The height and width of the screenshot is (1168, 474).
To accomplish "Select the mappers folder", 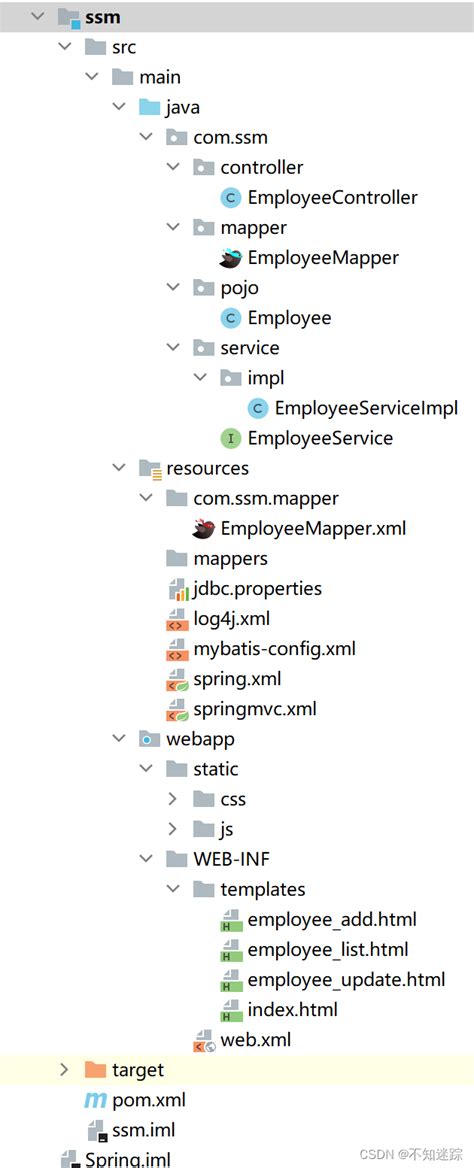I will coord(230,559).
